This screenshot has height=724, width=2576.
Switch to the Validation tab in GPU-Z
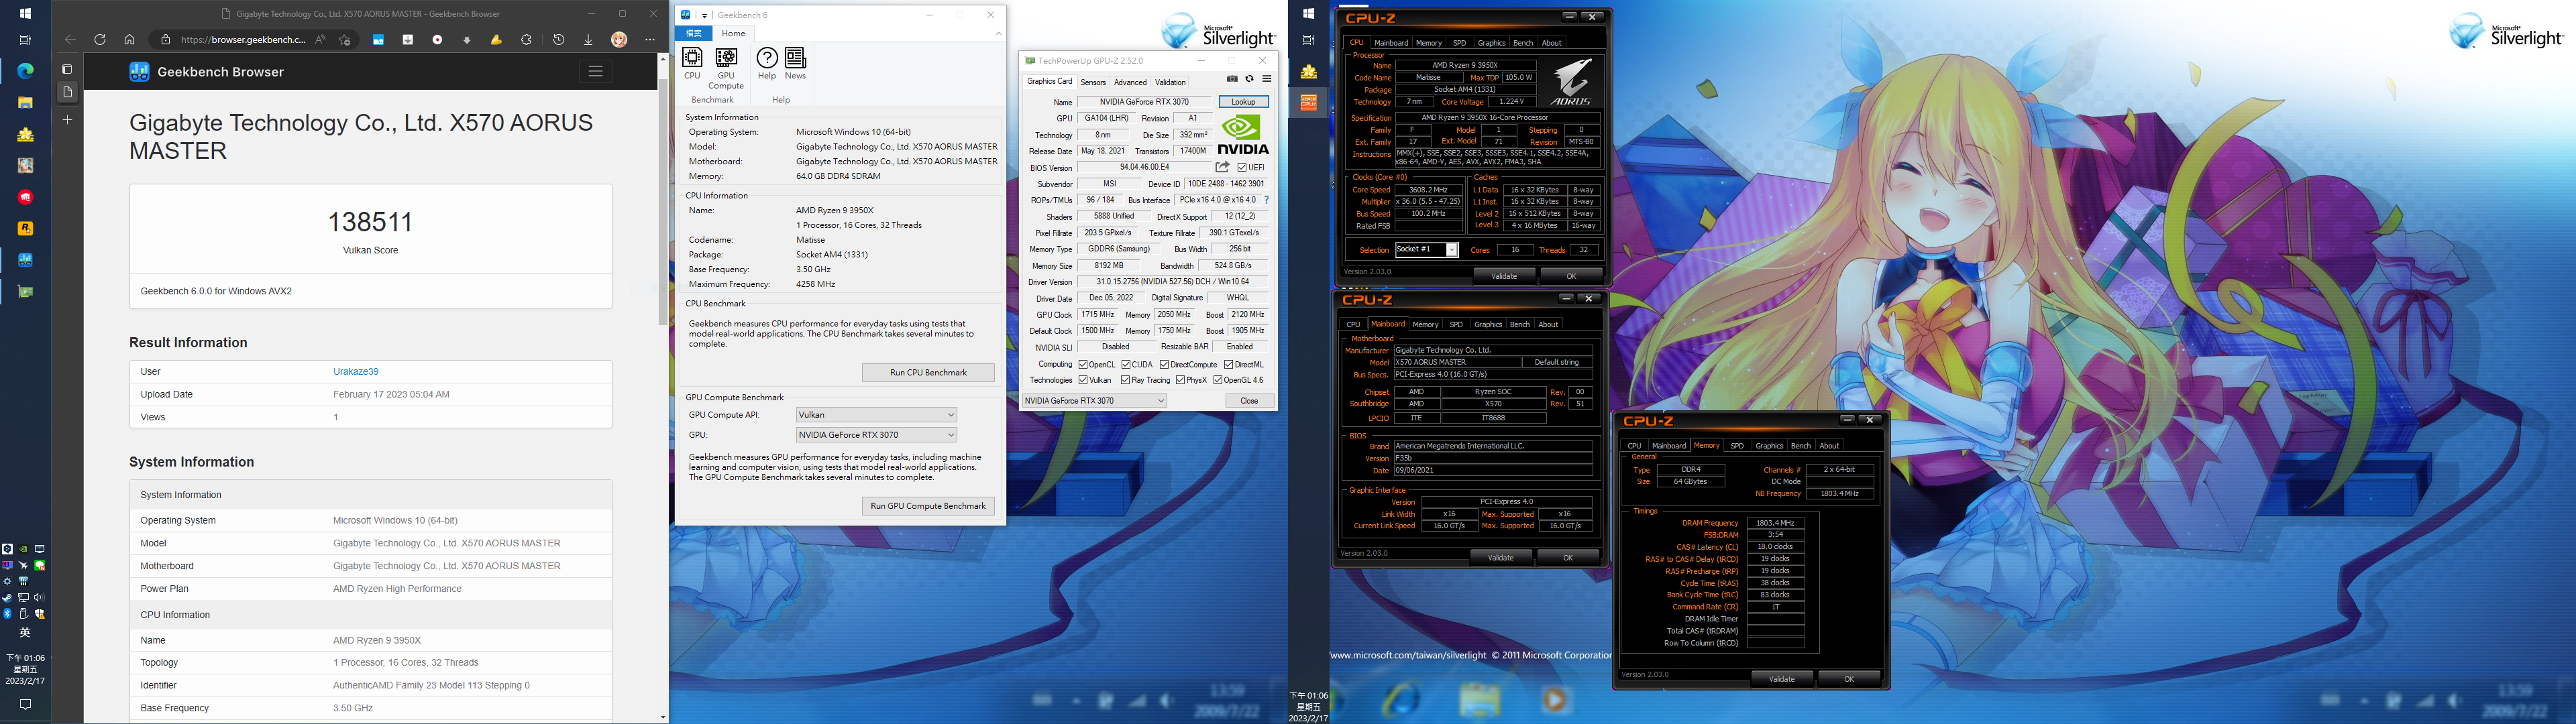coord(1170,82)
